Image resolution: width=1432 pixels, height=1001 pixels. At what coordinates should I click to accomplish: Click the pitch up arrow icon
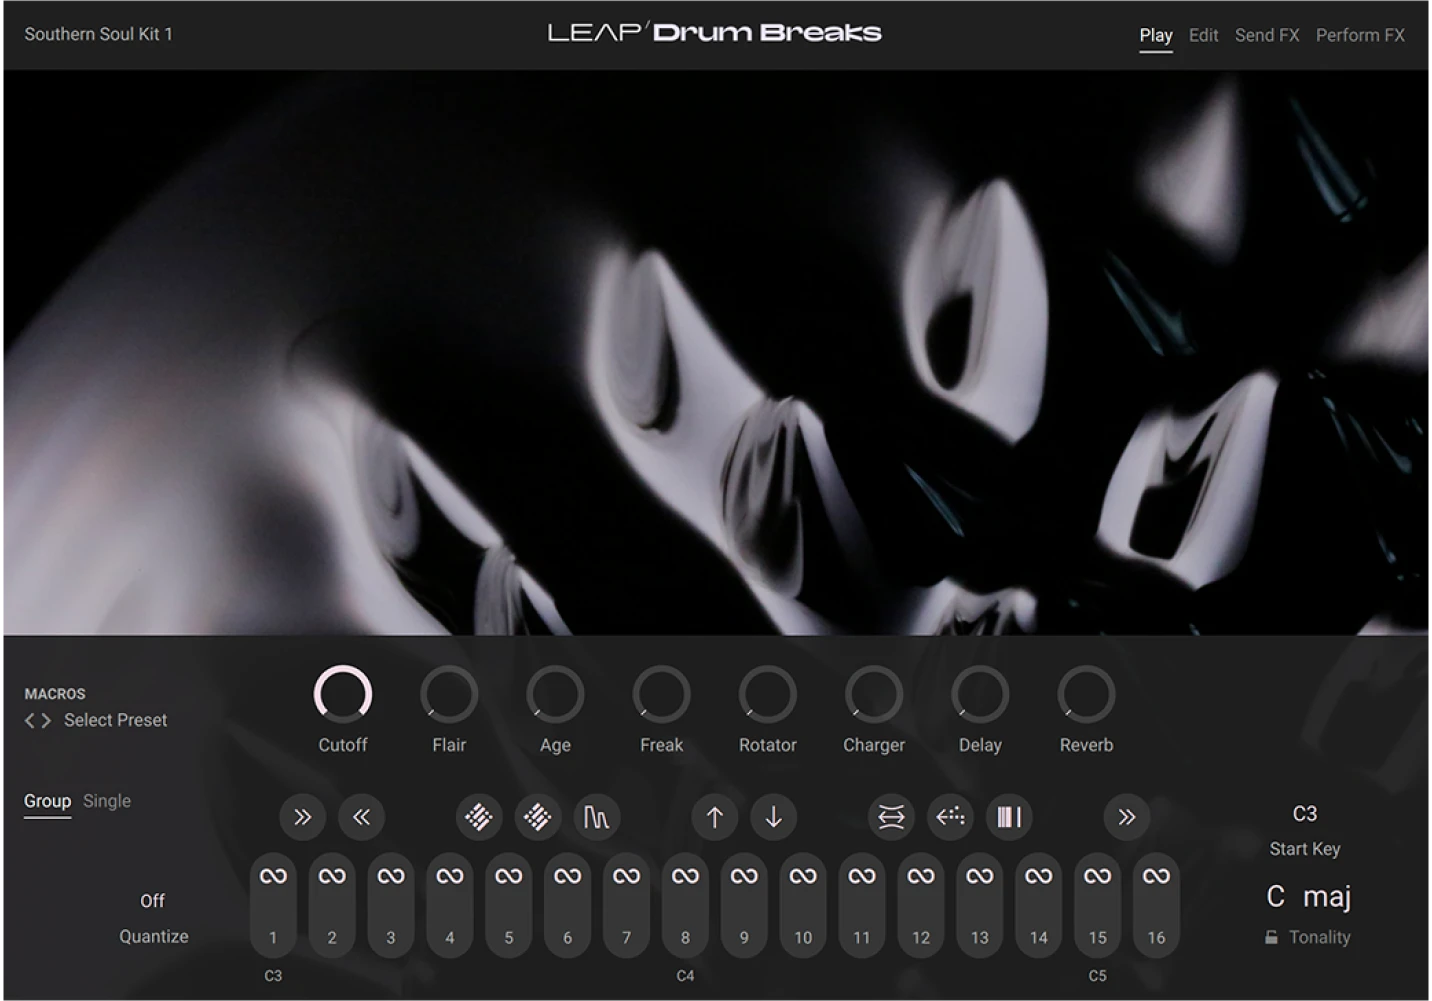(x=714, y=817)
